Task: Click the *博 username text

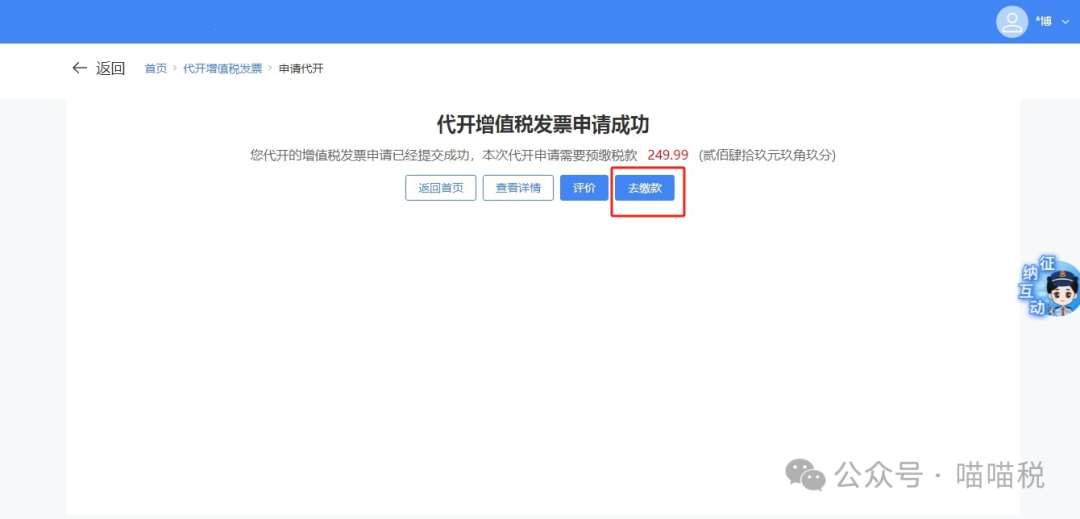Action: (1043, 22)
